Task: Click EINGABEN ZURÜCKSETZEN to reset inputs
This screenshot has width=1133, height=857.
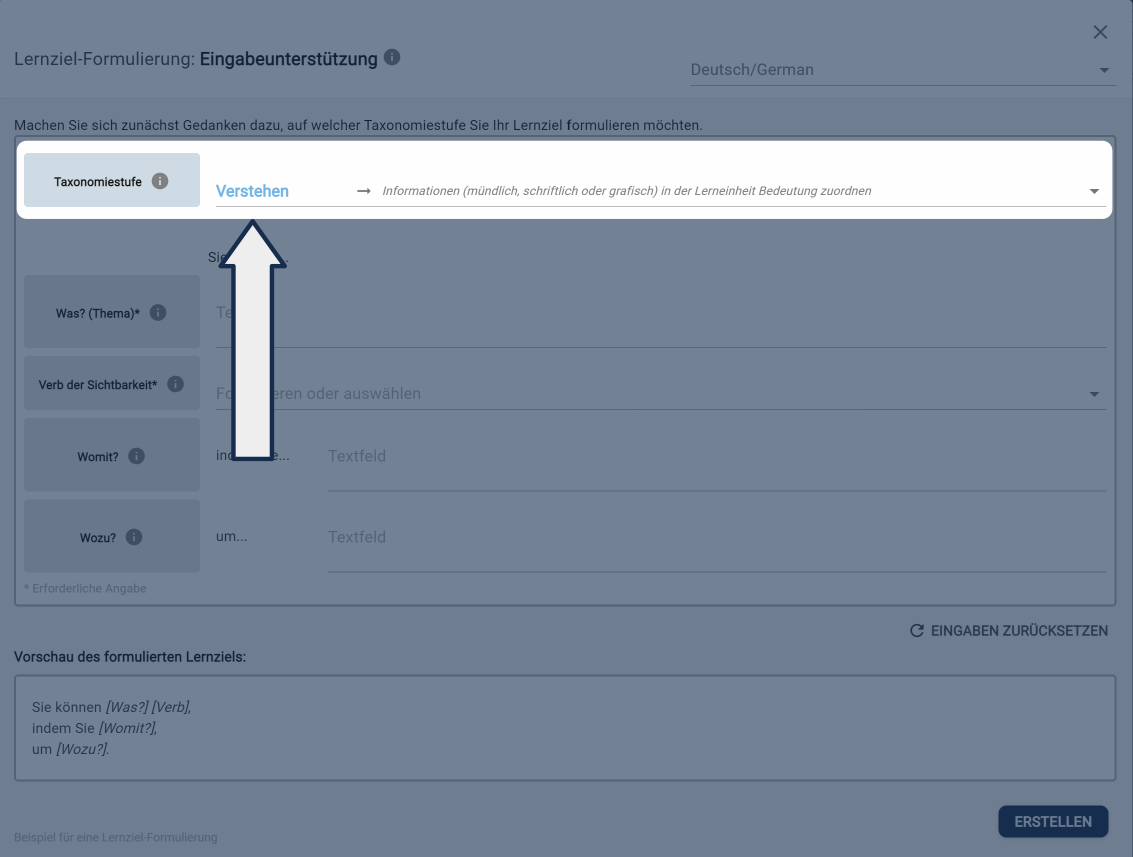Action: click(1008, 631)
